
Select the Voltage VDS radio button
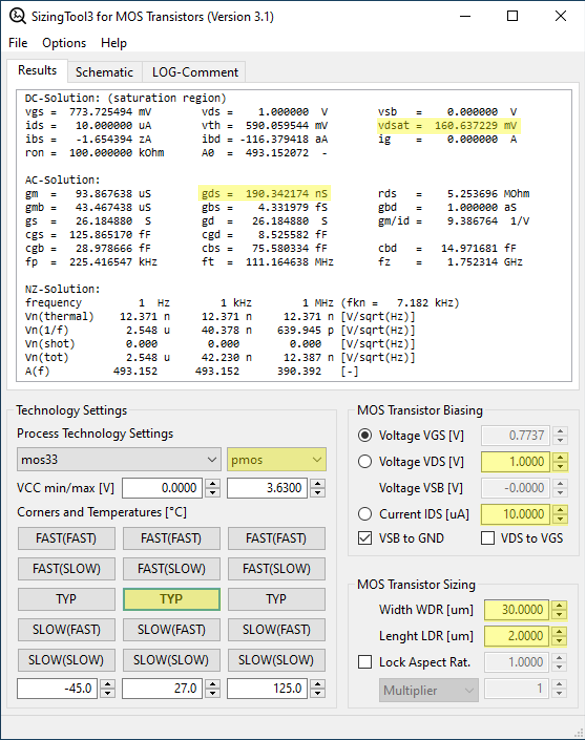tap(365, 461)
